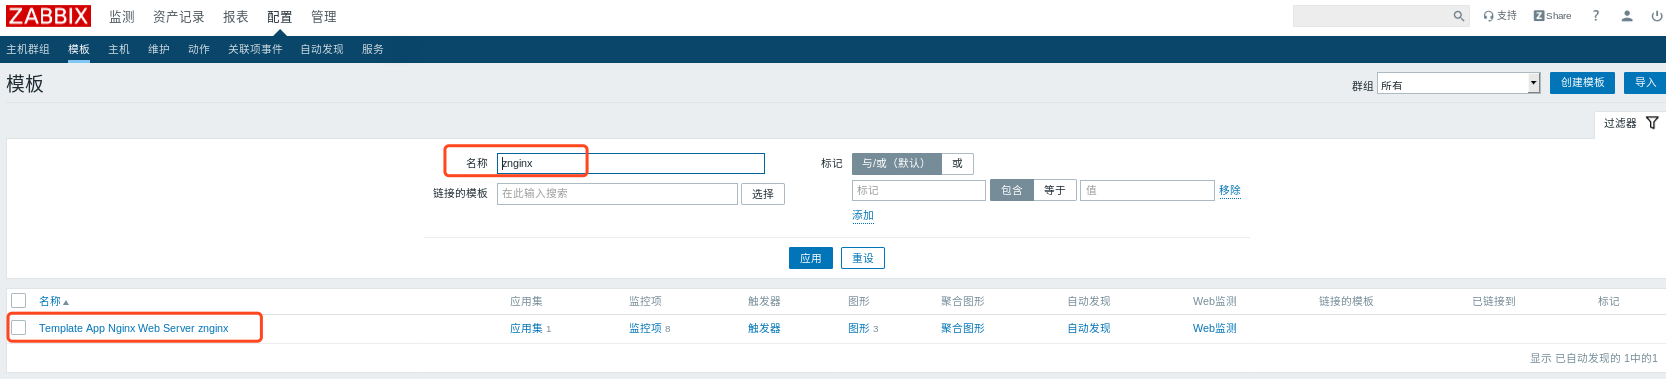Open the help question mark icon
Screen dimensions: 1666x379
pyautogui.click(x=1596, y=16)
